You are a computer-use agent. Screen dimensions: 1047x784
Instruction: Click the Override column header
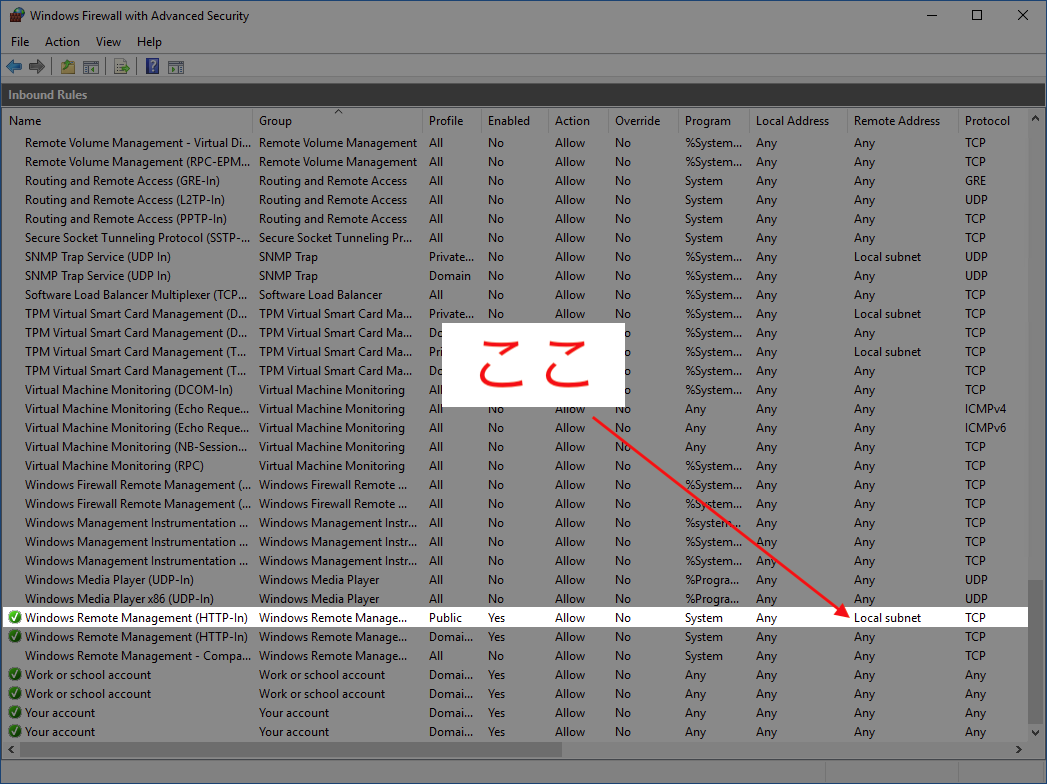(x=643, y=121)
